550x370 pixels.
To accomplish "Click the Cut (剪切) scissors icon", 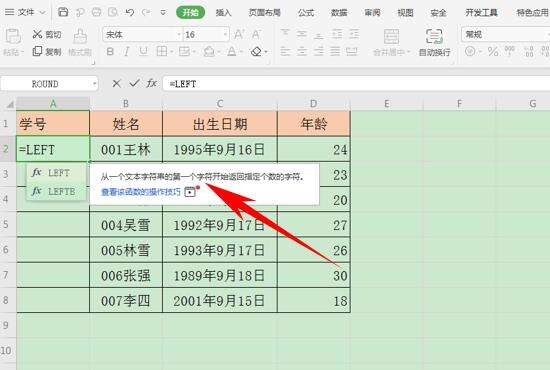I will click(x=37, y=34).
